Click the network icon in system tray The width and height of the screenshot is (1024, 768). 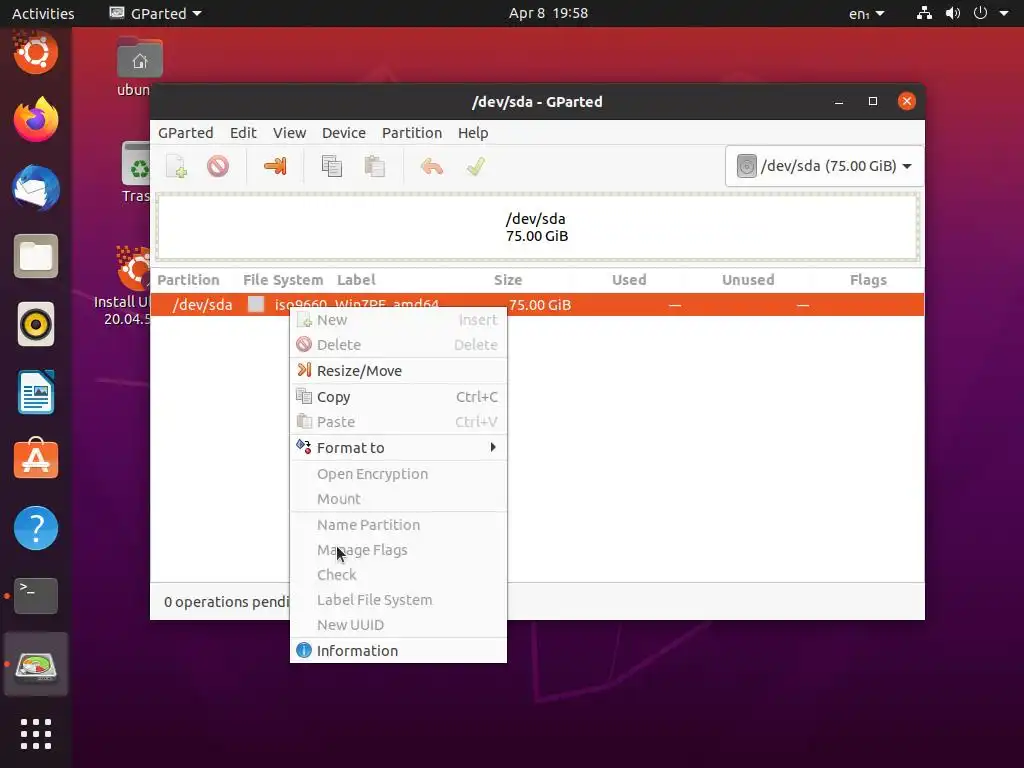(x=924, y=13)
